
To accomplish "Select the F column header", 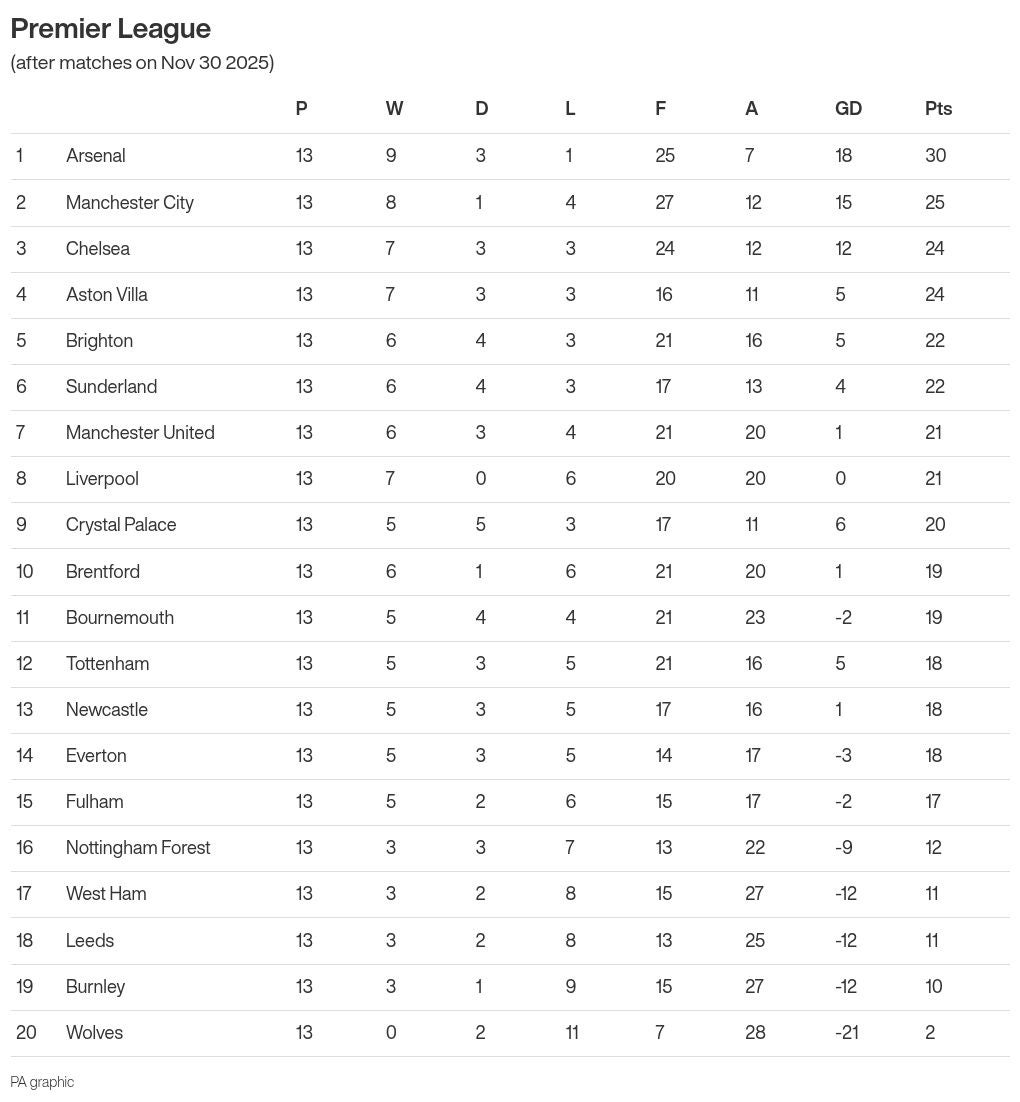I will pos(660,109).
